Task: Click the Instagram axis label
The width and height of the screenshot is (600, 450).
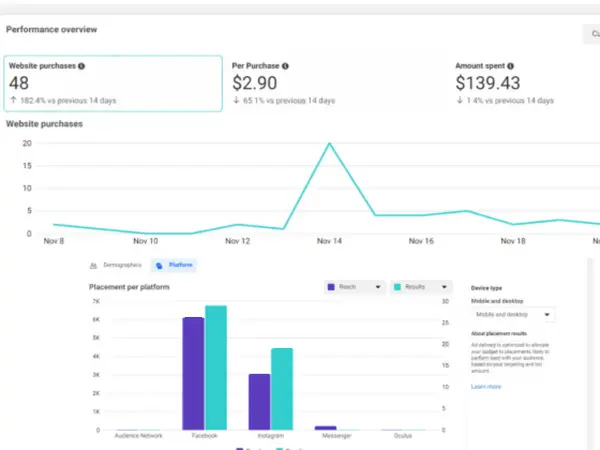Action: point(271,435)
